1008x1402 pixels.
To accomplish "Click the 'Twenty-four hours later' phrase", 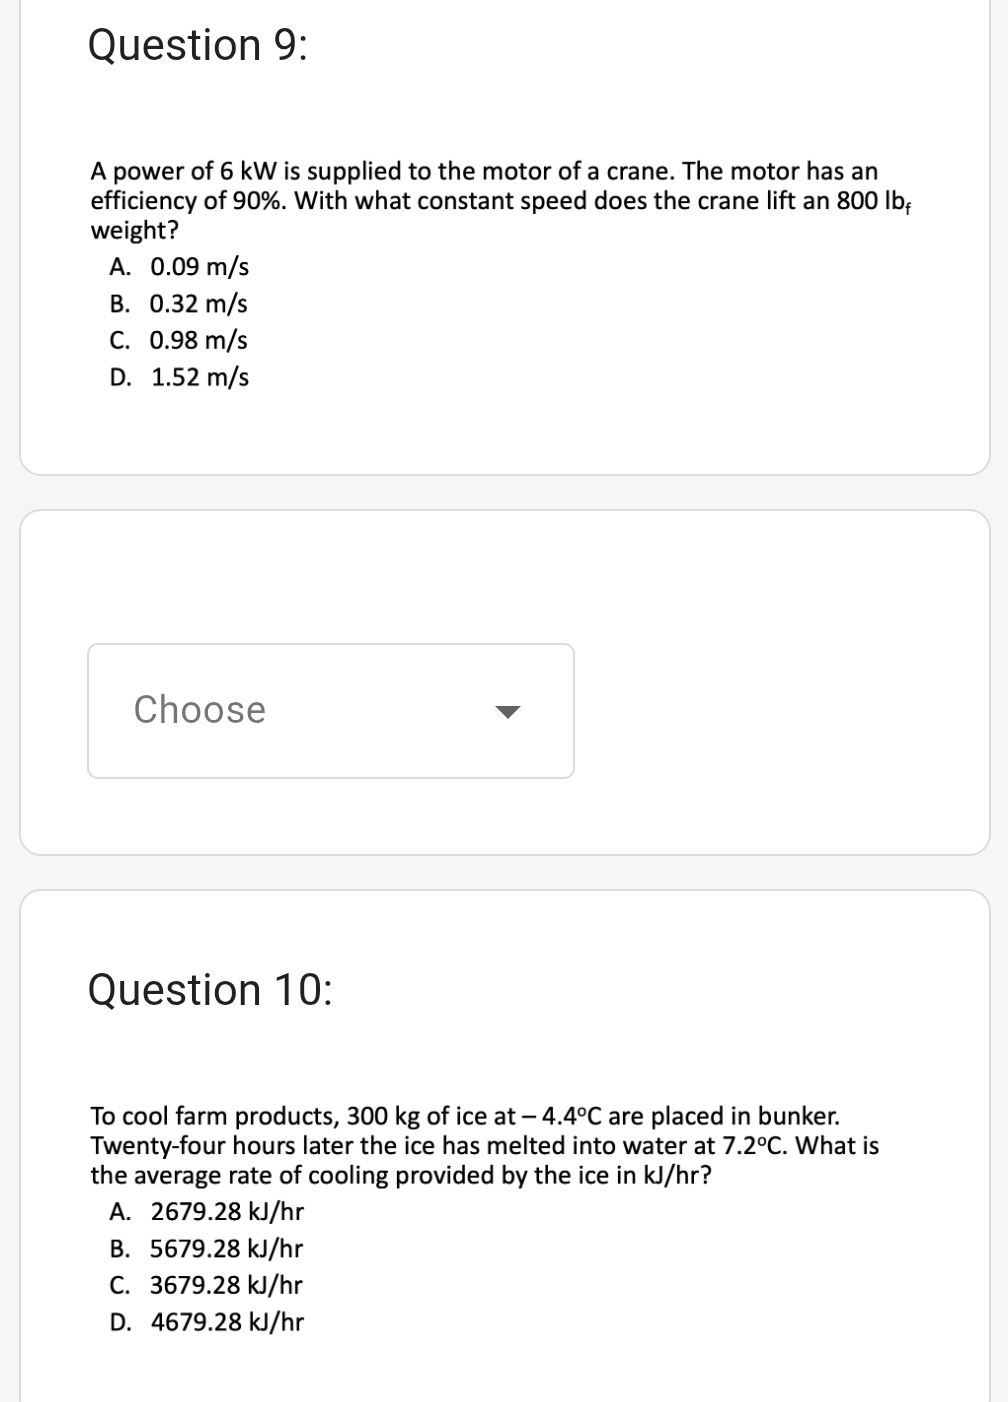I will click(212, 1146).
